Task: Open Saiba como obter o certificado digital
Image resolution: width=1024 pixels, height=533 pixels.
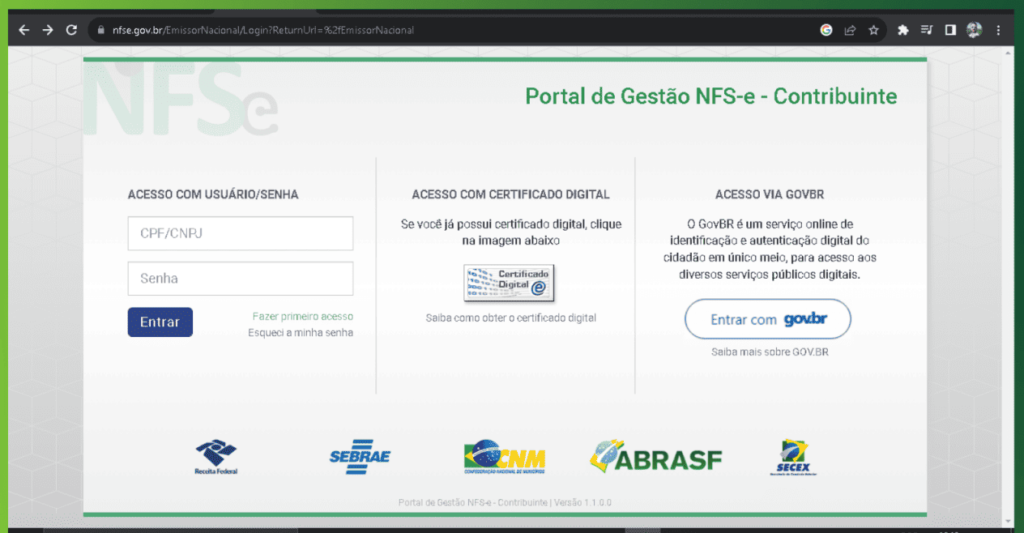Action: coord(511,318)
